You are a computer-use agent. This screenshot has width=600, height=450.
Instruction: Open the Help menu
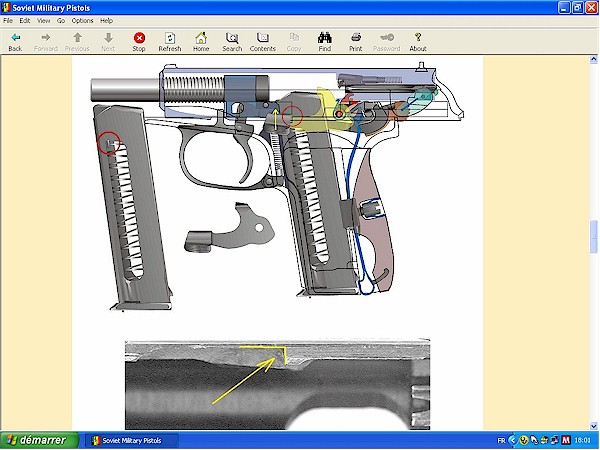coord(106,21)
